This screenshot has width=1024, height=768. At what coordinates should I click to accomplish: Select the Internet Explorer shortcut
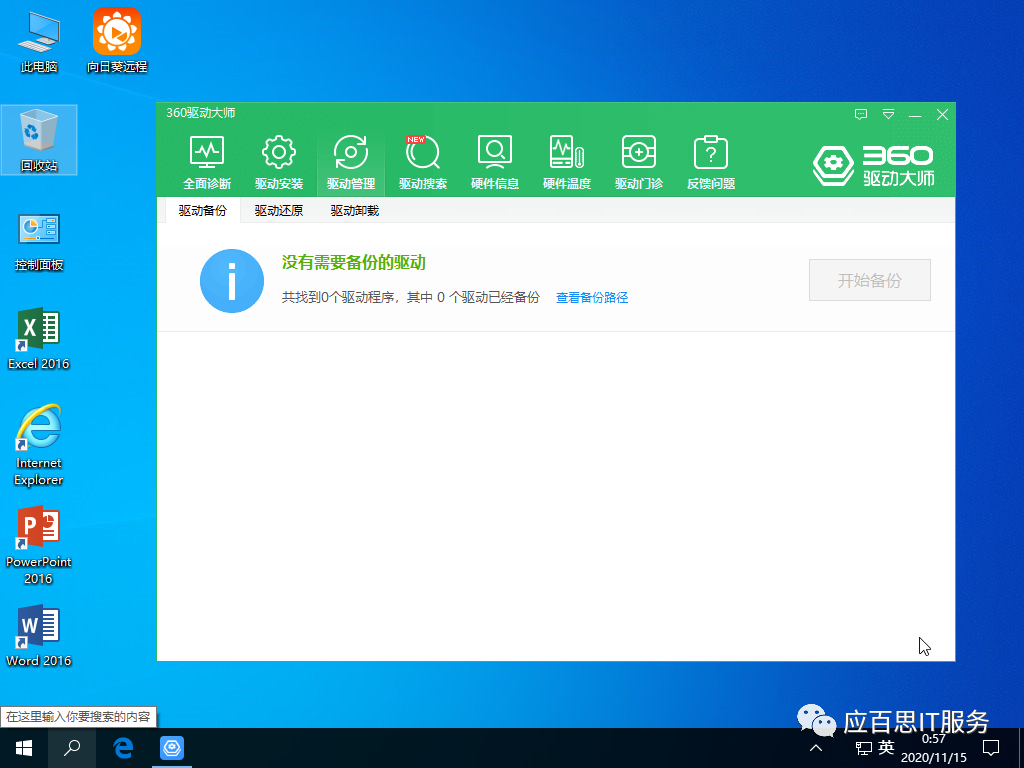tap(39, 445)
